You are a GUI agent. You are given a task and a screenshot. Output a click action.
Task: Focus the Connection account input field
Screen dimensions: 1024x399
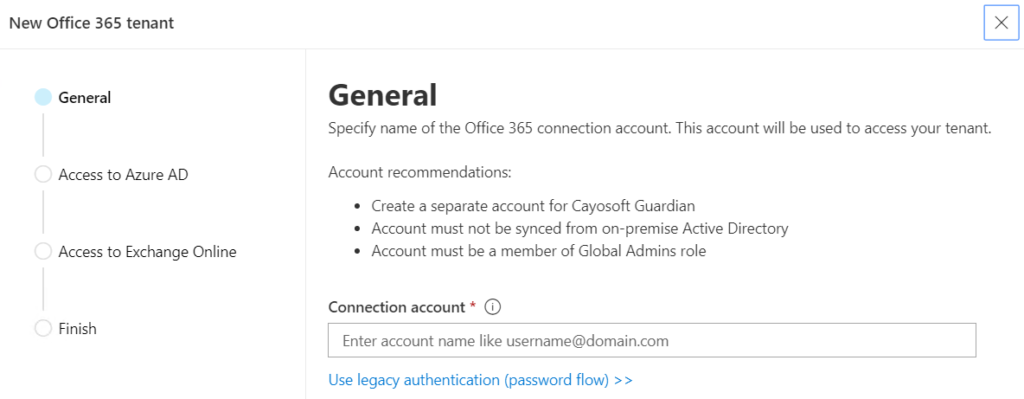[x=652, y=340]
